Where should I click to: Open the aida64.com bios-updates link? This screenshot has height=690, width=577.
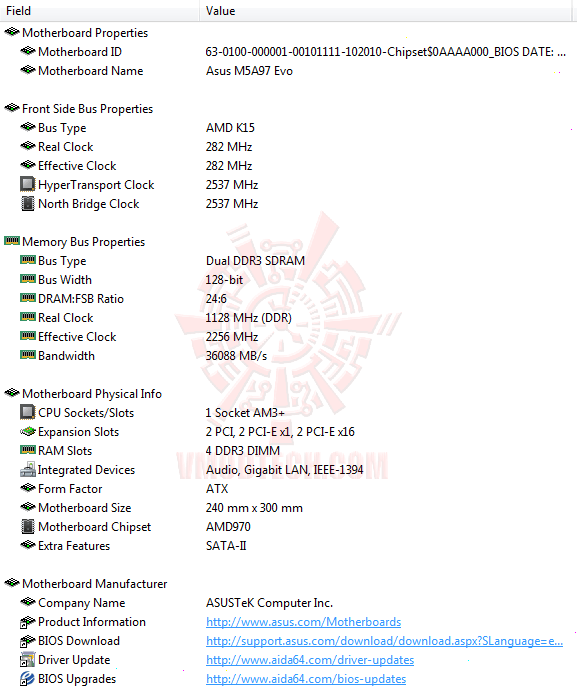(306, 679)
